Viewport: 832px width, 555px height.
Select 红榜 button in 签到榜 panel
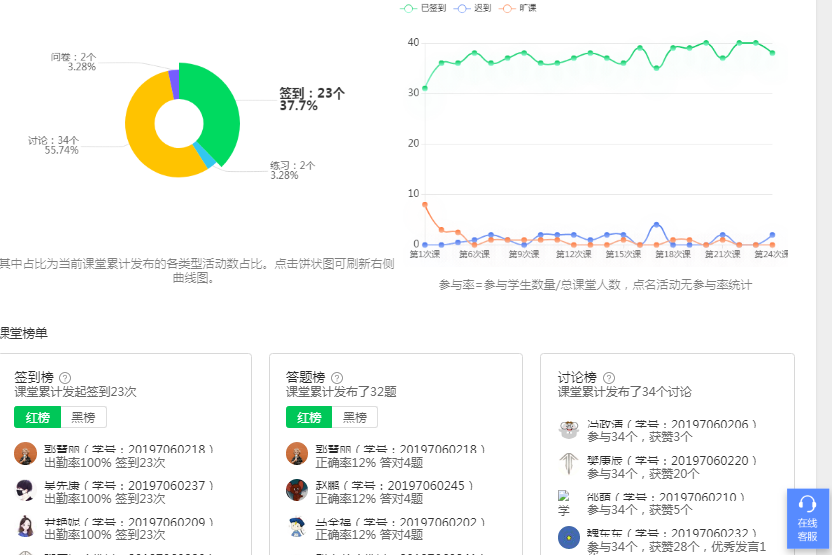[x=38, y=417]
